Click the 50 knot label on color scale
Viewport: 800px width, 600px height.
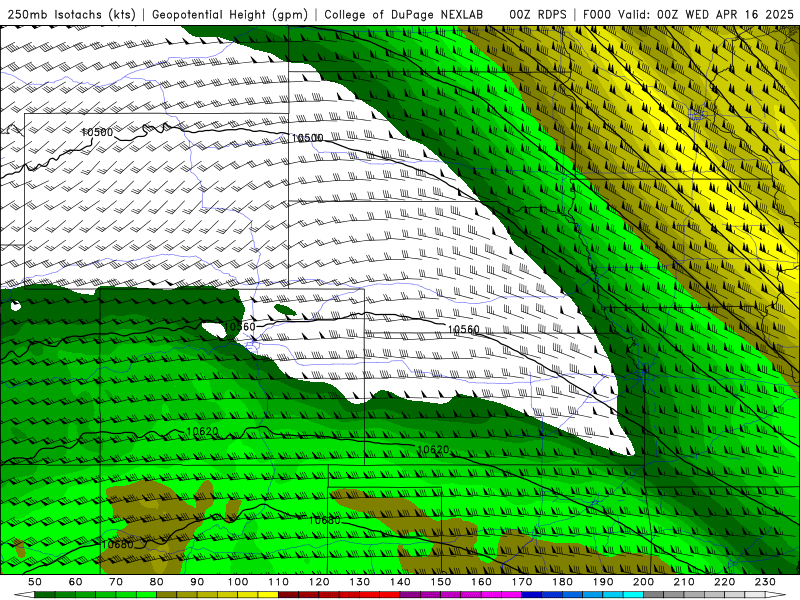pyautogui.click(x=35, y=582)
